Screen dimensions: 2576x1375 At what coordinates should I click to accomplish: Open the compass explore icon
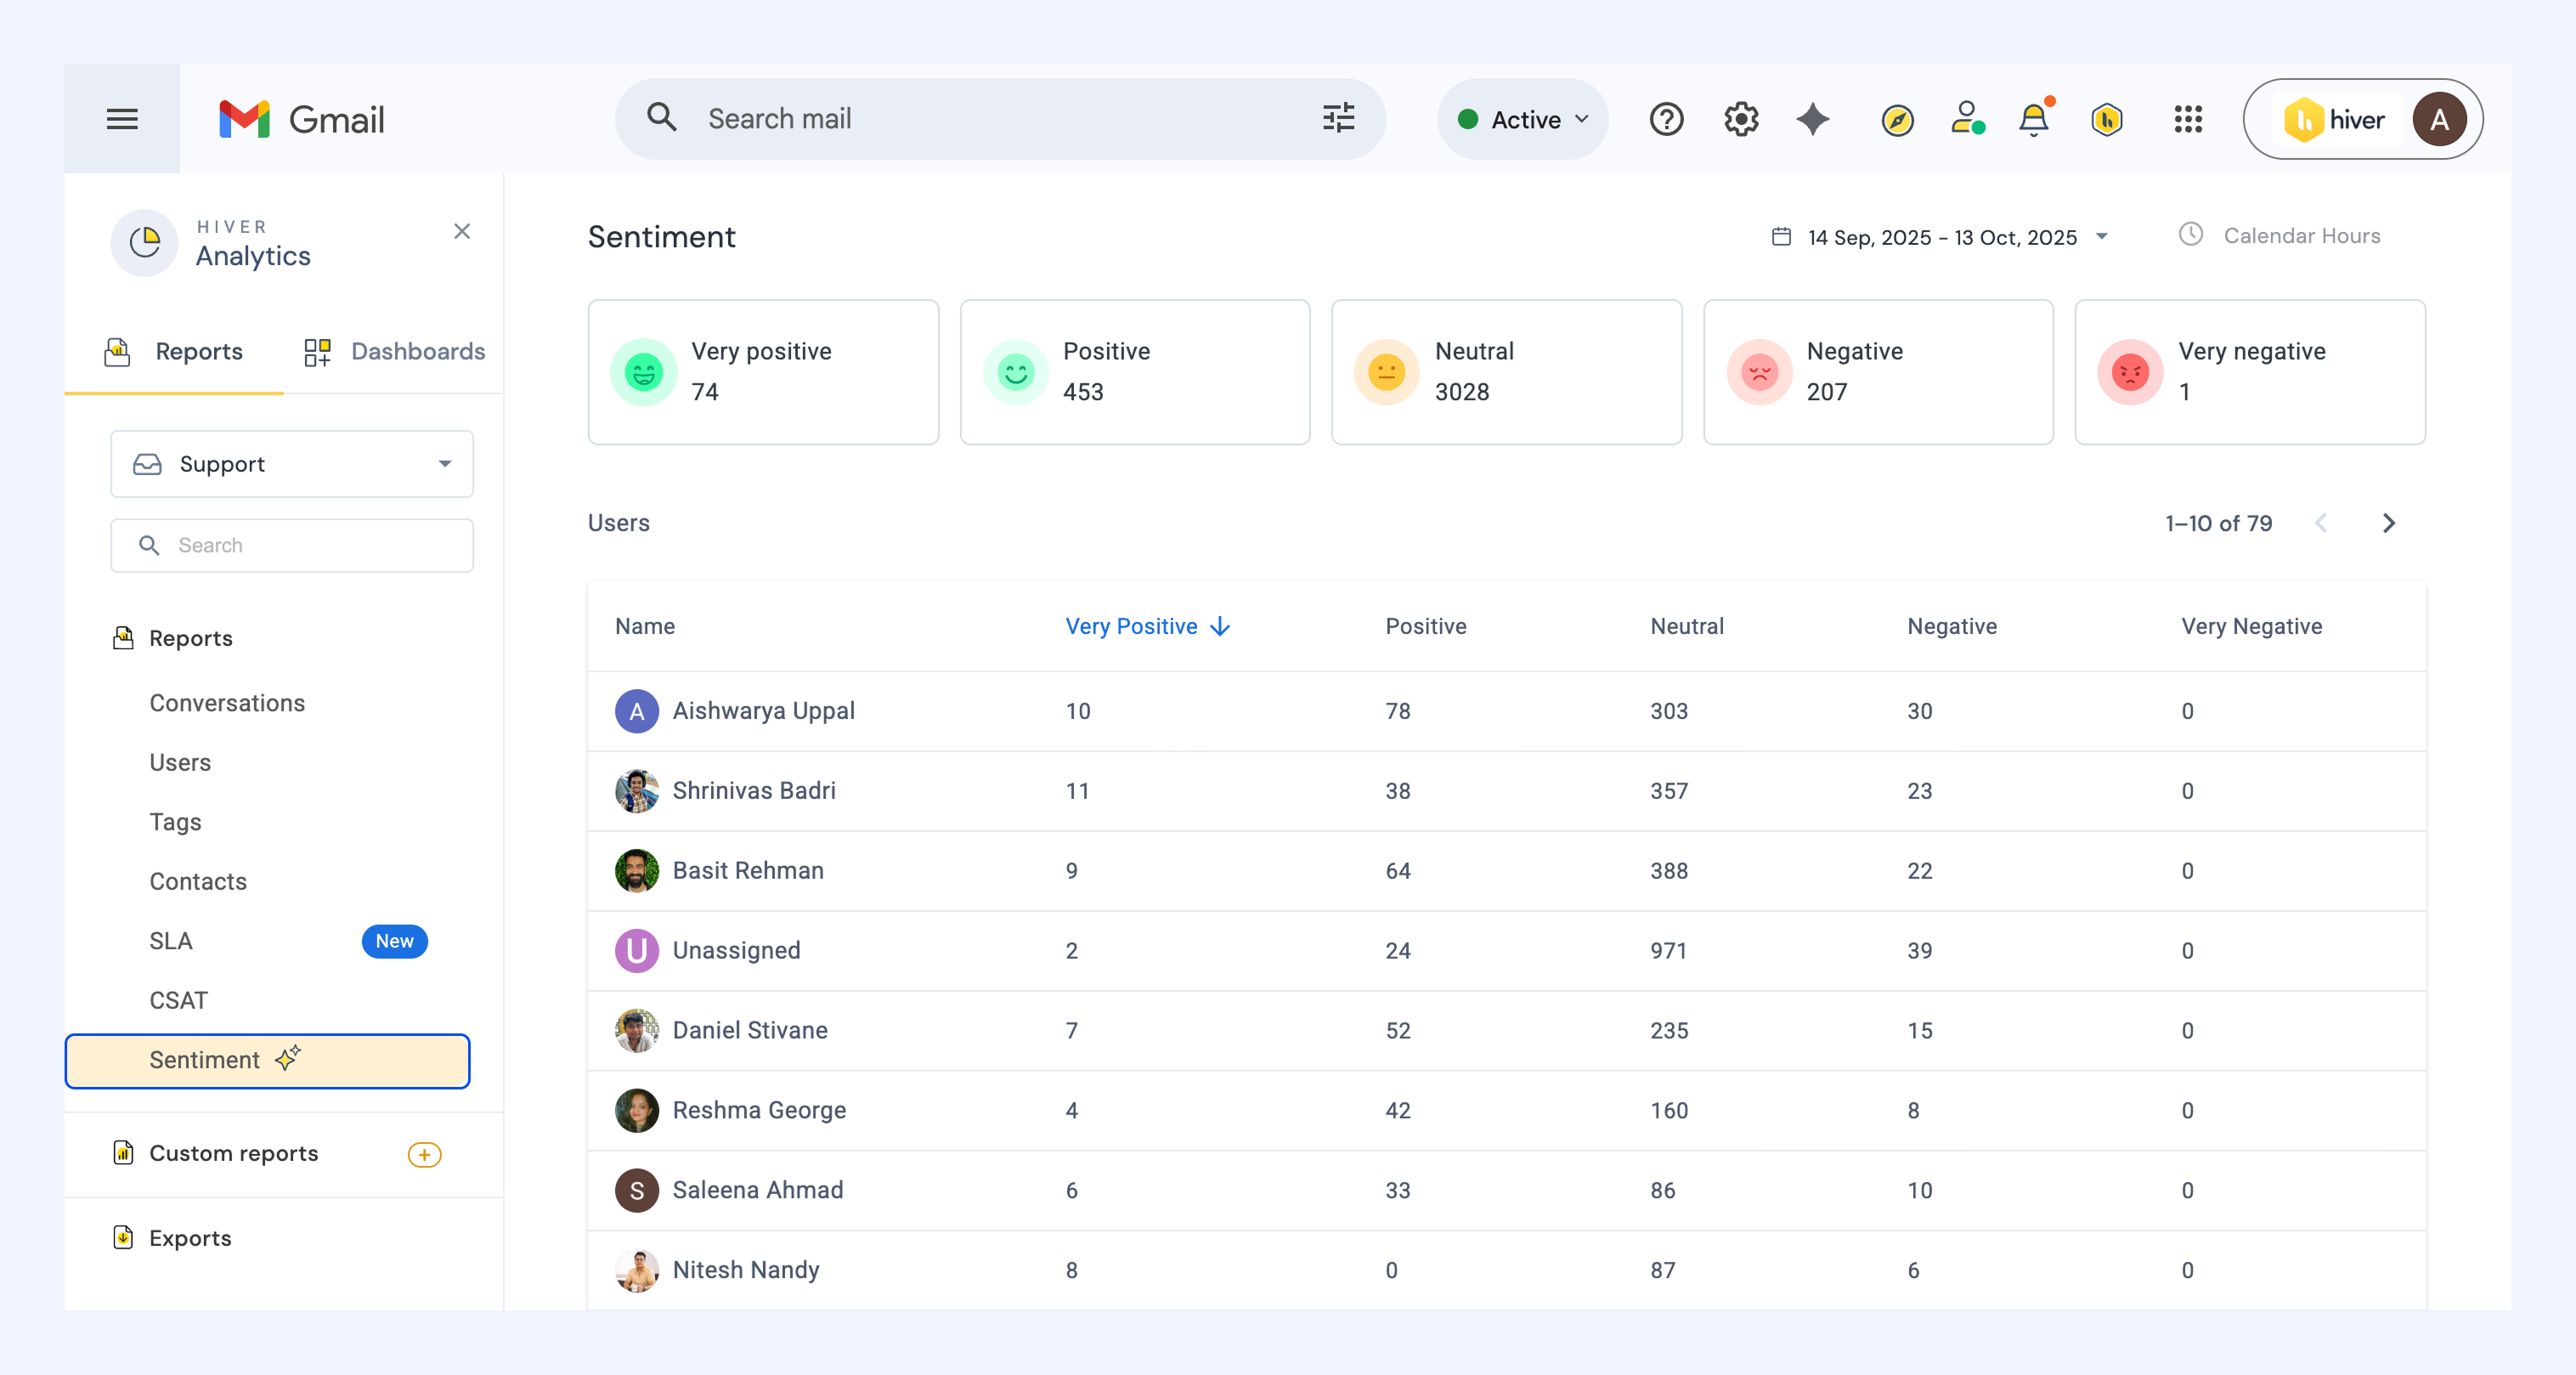pyautogui.click(x=1897, y=120)
